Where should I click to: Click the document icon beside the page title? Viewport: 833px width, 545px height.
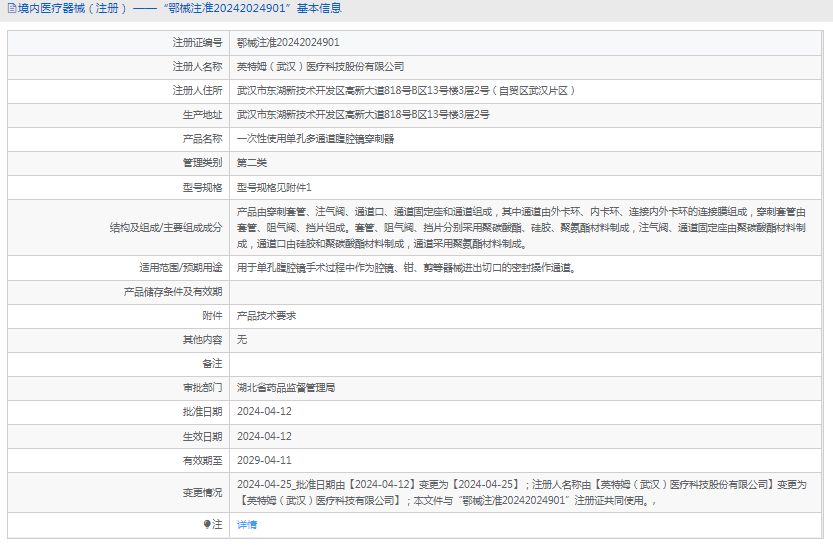pos(12,8)
